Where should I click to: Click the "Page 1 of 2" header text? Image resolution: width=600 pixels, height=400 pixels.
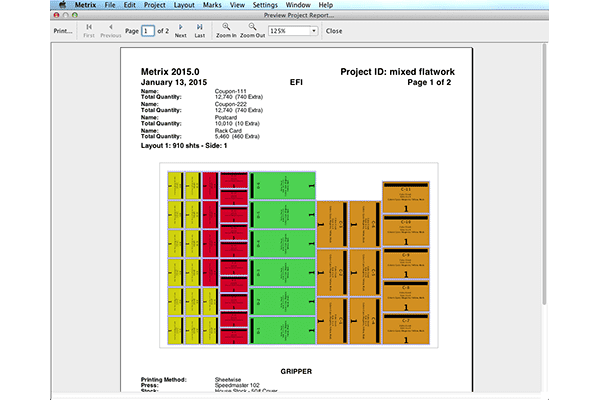[429, 82]
